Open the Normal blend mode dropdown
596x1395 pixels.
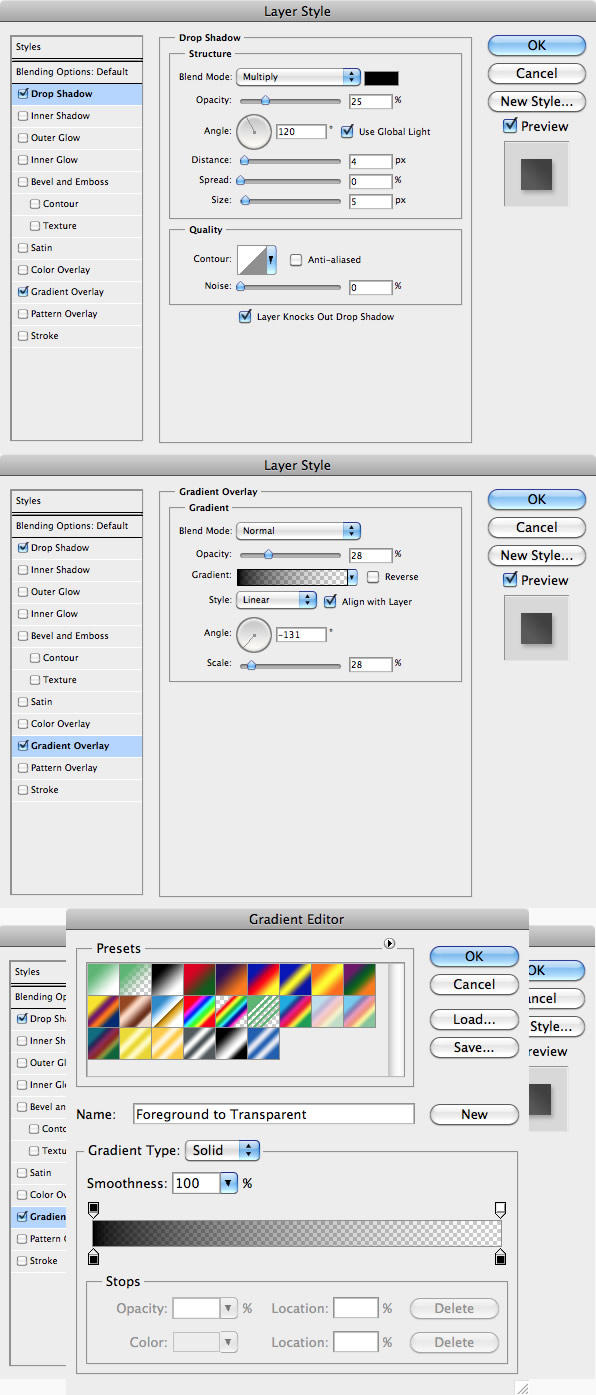pyautogui.click(x=298, y=531)
